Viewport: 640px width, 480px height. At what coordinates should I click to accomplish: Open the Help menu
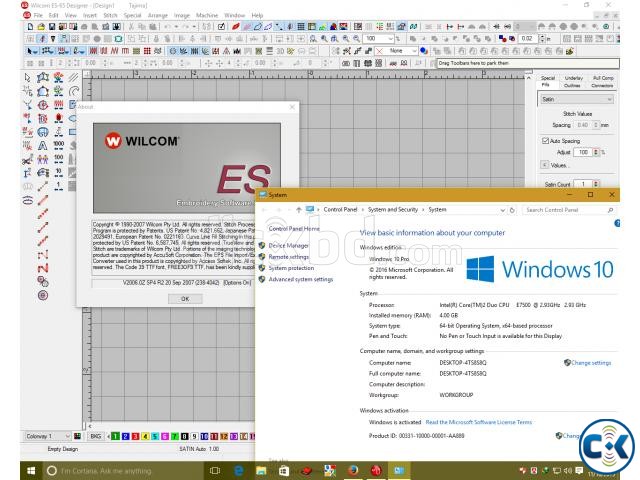pyautogui.click(x=257, y=15)
